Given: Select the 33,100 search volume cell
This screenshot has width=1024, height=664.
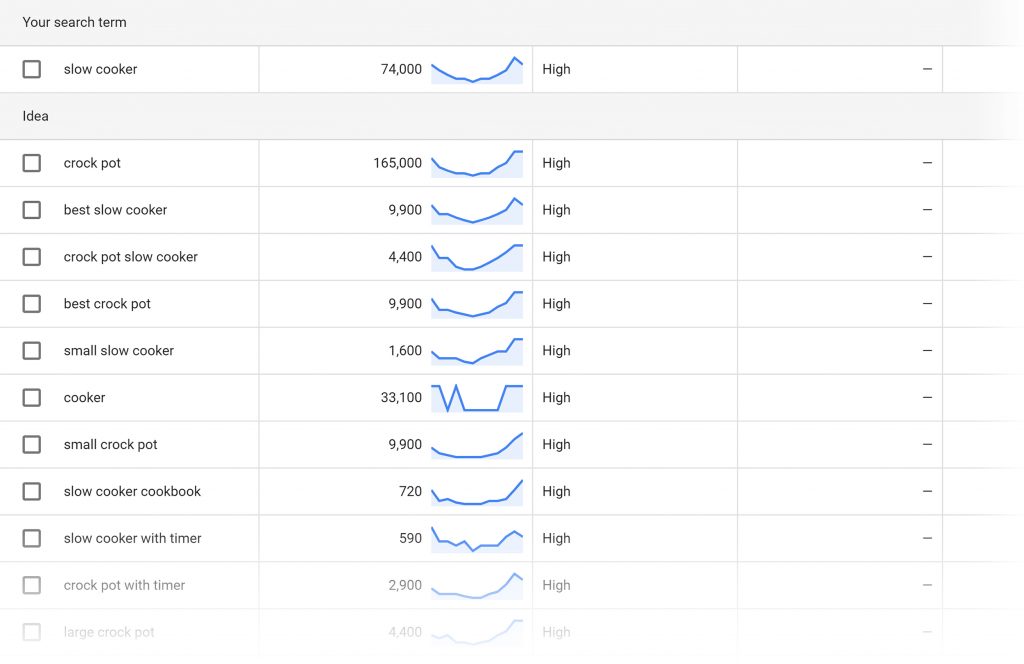Looking at the screenshot, I should tap(401, 398).
